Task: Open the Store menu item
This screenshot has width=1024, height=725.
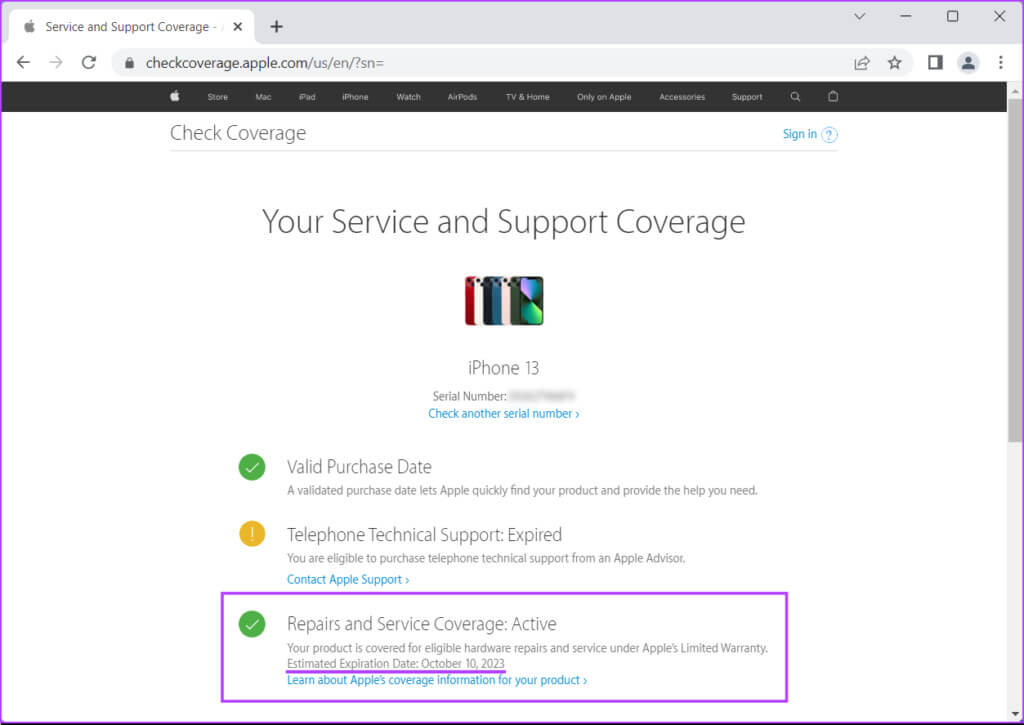Action: (x=217, y=97)
